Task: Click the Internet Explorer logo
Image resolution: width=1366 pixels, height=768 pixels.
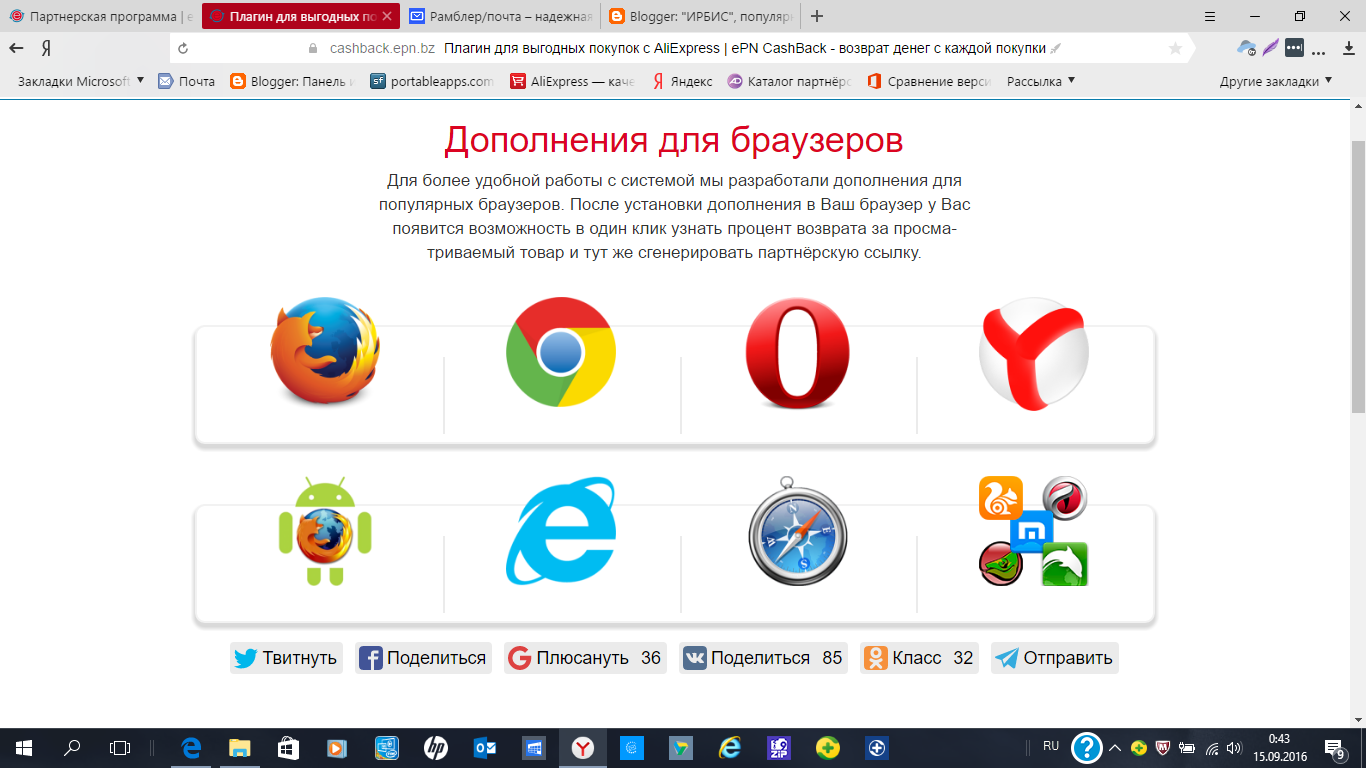Action: (x=561, y=530)
